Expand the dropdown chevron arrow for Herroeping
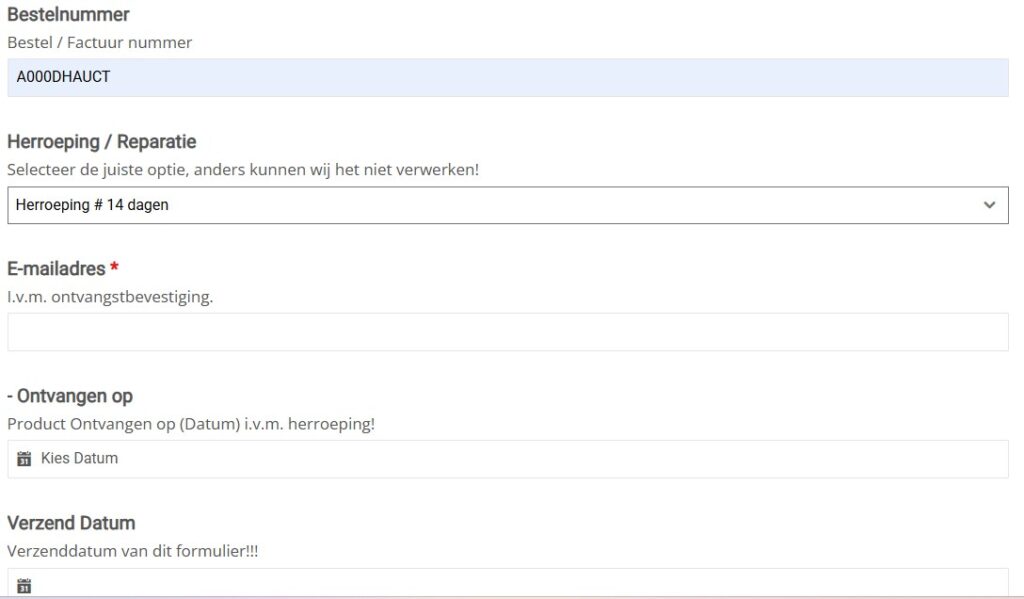 point(989,205)
